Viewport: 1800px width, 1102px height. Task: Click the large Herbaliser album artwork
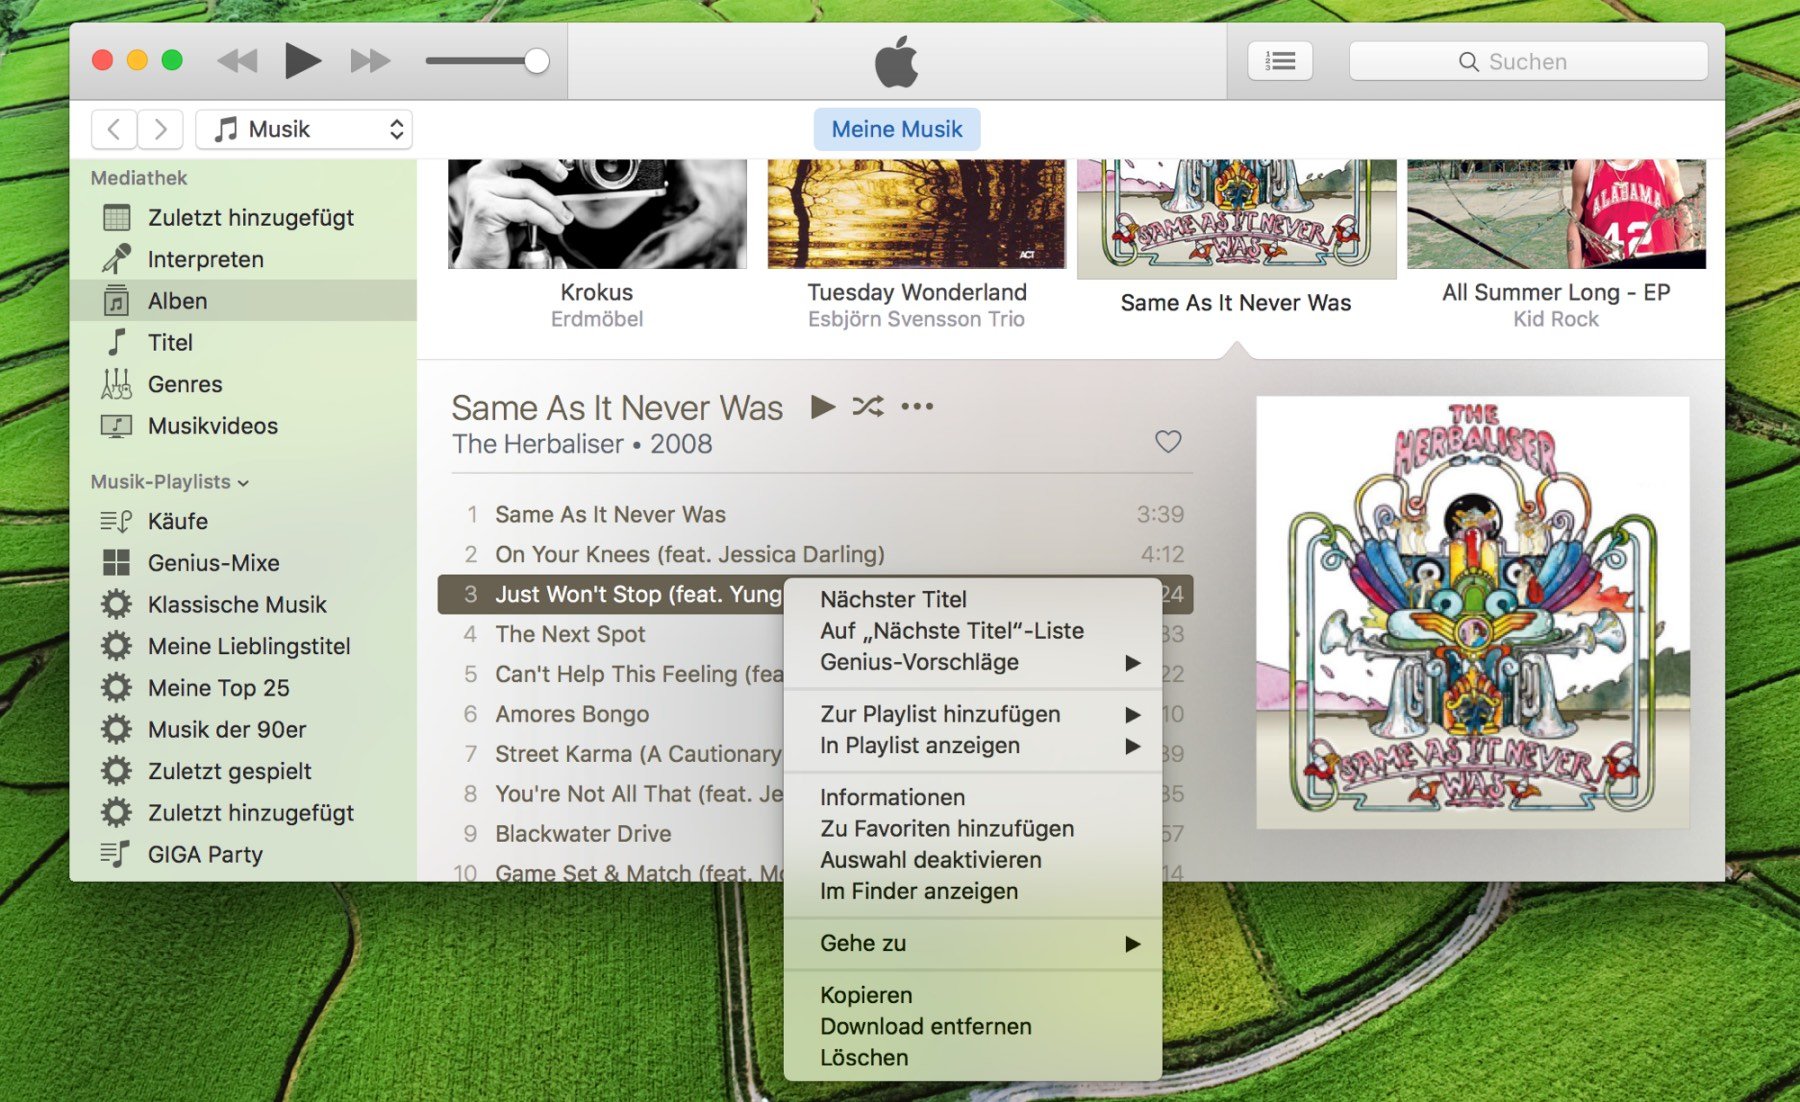(x=1473, y=612)
